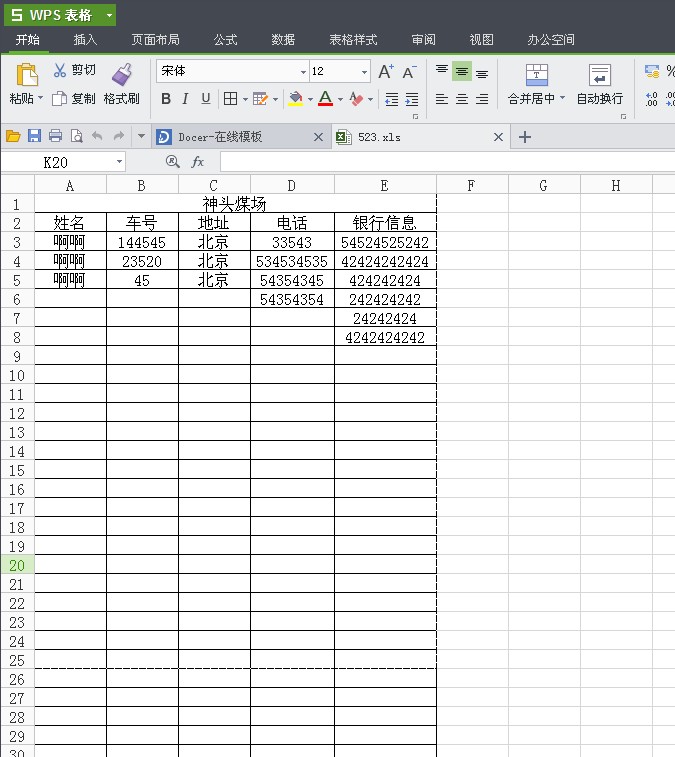Set vertical bottom alignment
The image size is (675, 757).
coord(482,72)
